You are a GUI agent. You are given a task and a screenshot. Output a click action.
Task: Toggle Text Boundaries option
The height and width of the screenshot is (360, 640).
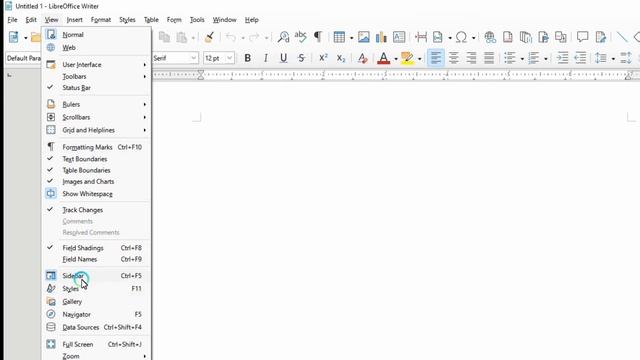point(96,159)
